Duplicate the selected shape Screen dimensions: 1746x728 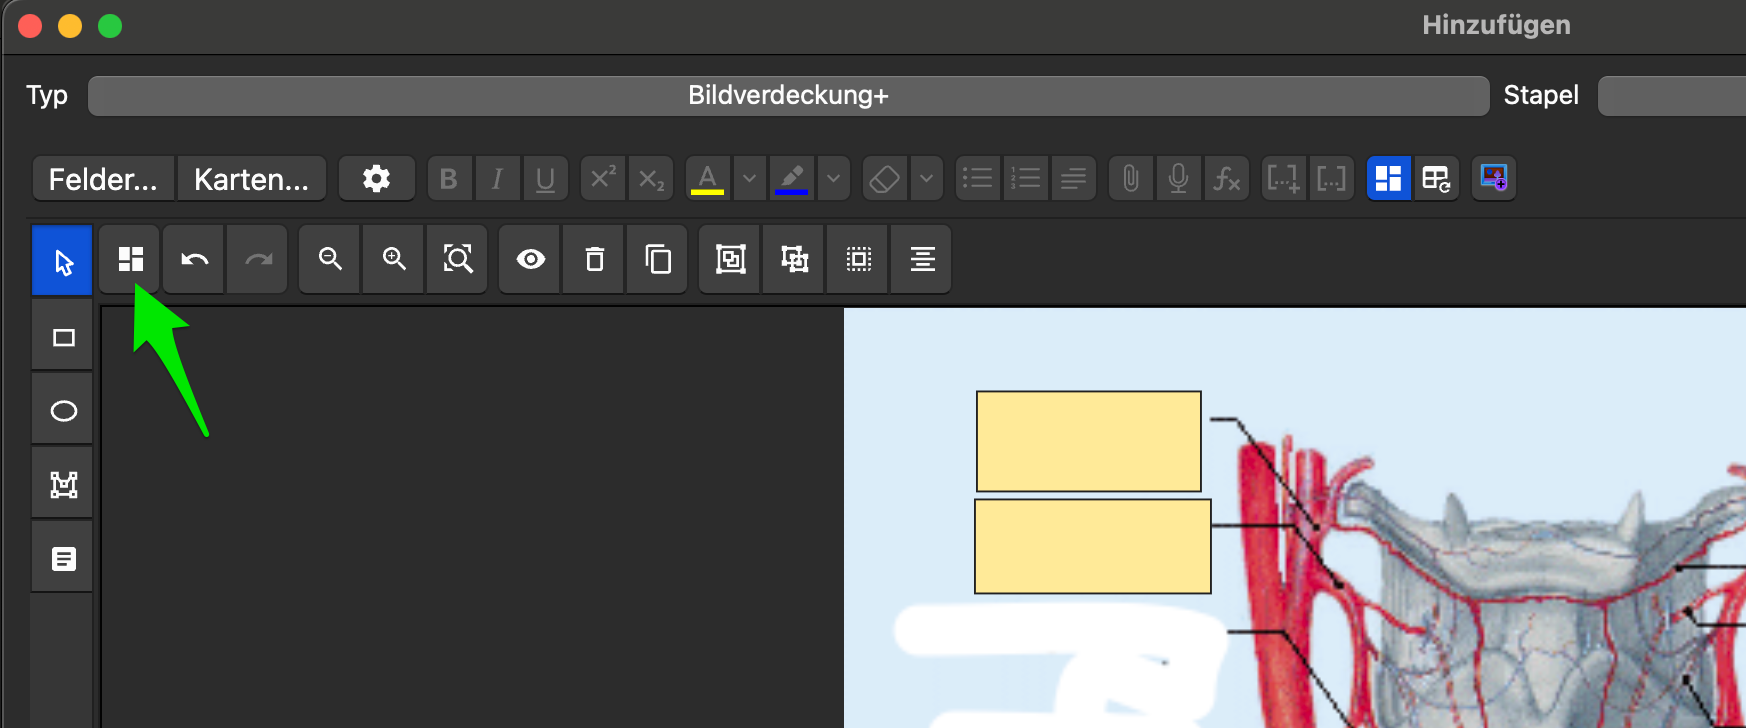[658, 260]
